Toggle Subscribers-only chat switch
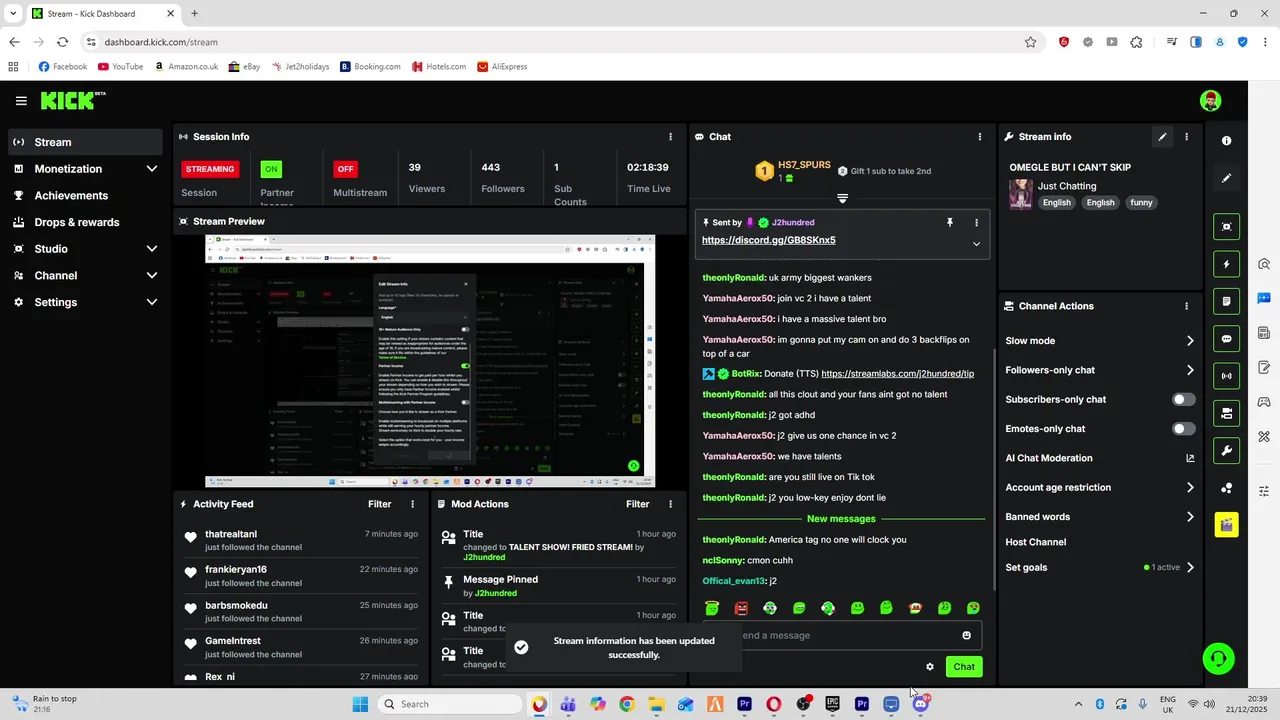Image resolution: width=1280 pixels, height=720 pixels. coord(1183,399)
